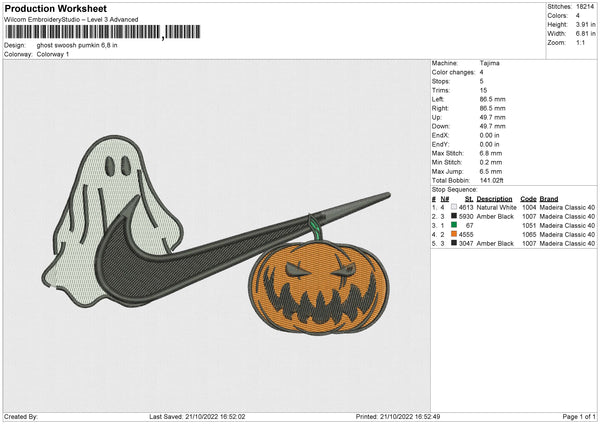Click the 'Production Worksheet' title
The width and height of the screenshot is (600, 424).
tap(56, 8)
